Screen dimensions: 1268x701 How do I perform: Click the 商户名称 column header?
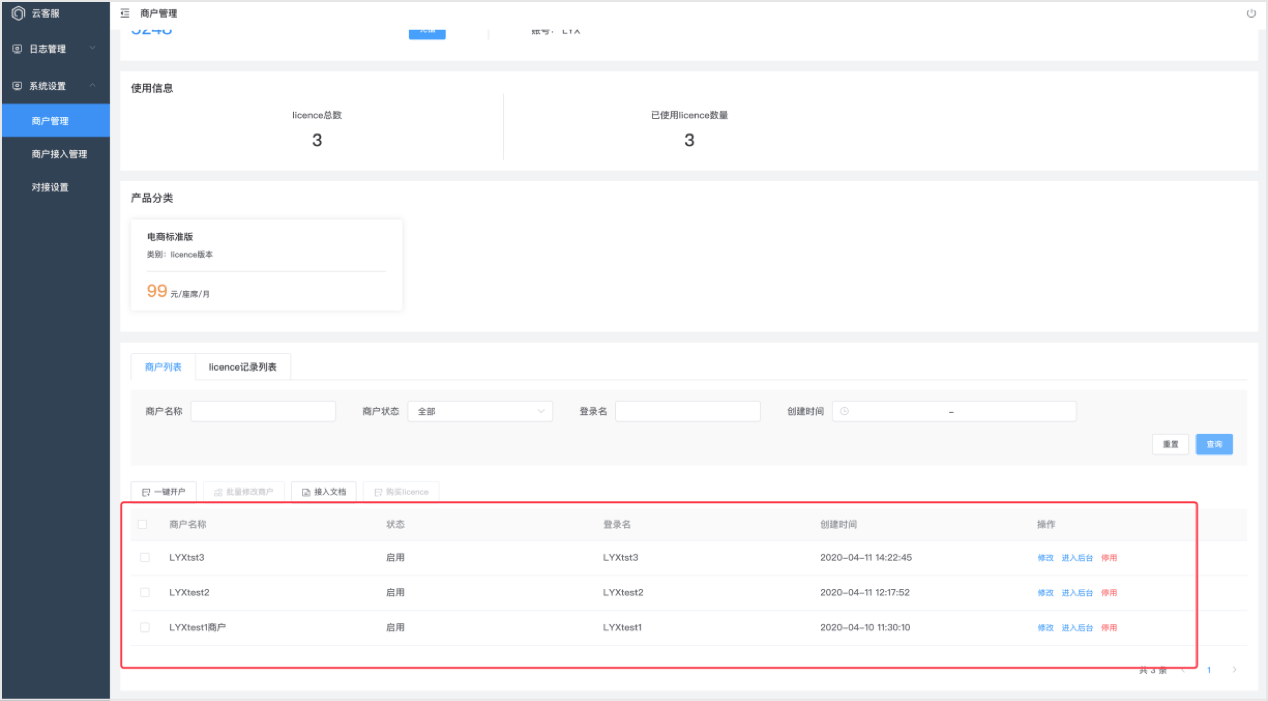[188, 525]
